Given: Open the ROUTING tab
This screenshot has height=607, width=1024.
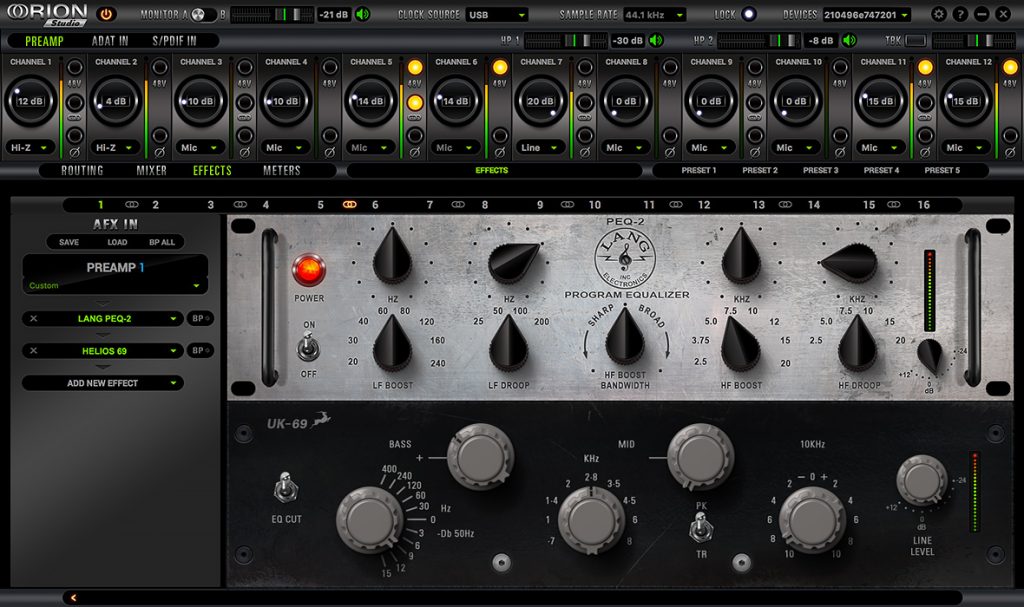Looking at the screenshot, I should (82, 171).
